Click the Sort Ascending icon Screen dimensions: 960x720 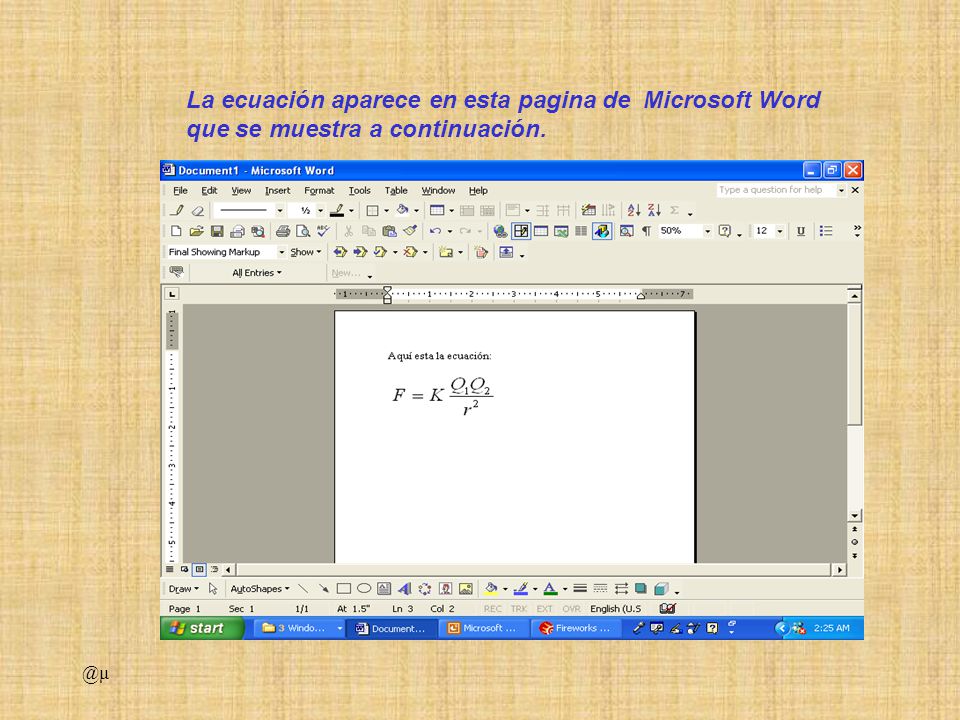click(x=634, y=211)
